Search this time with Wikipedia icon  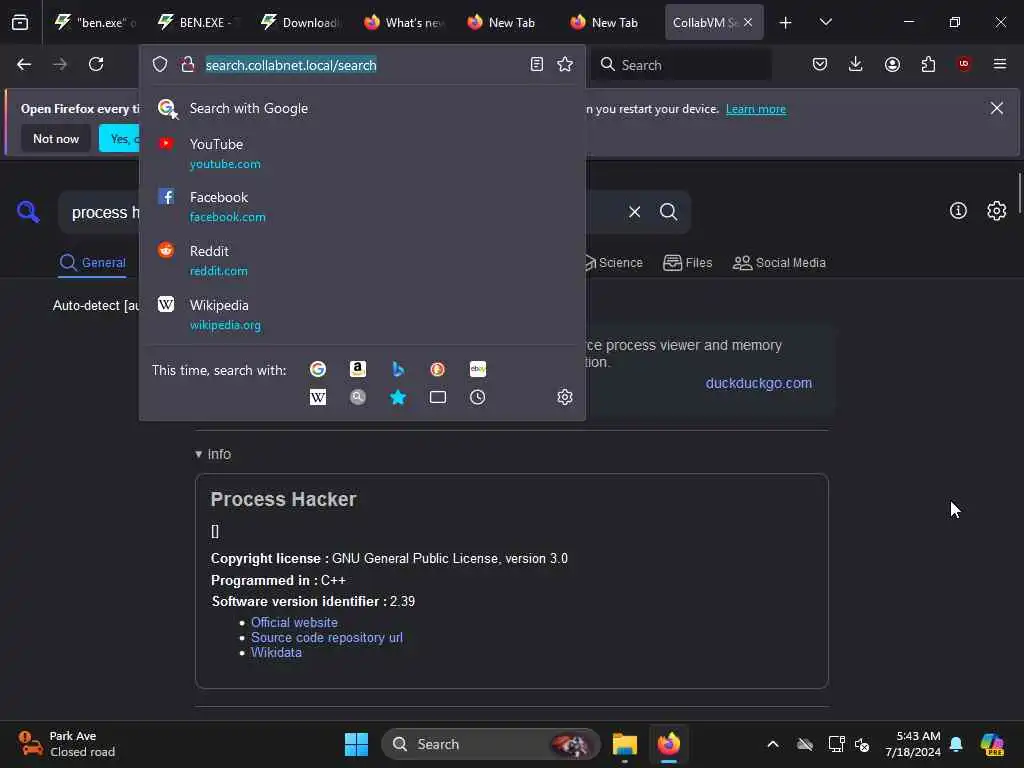coord(318,397)
